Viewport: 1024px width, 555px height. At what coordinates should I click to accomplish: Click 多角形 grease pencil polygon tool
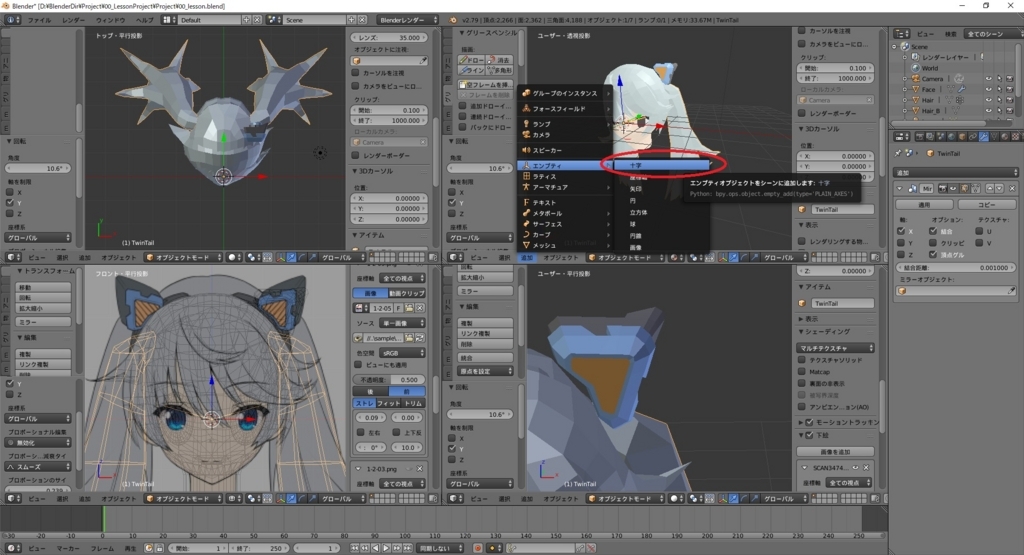(500, 71)
